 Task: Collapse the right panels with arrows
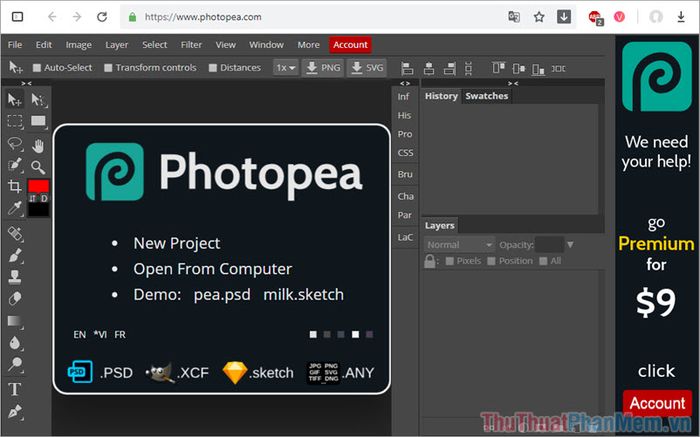(513, 83)
